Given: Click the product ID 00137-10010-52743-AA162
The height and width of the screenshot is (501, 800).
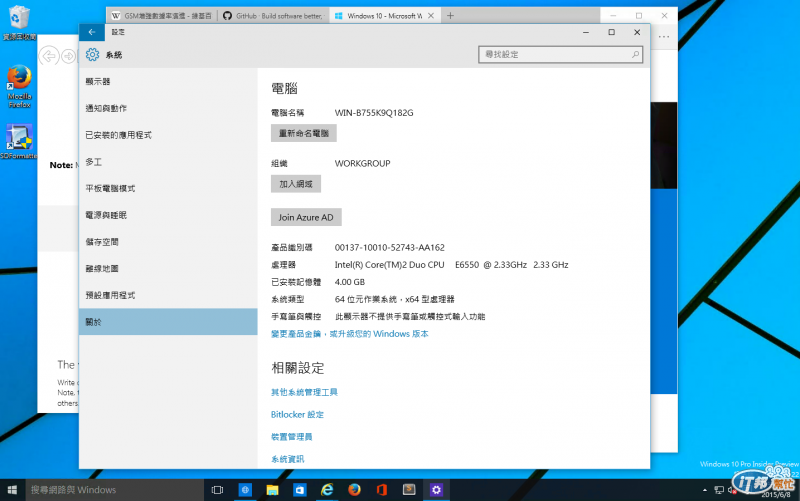Looking at the screenshot, I should (x=390, y=247).
